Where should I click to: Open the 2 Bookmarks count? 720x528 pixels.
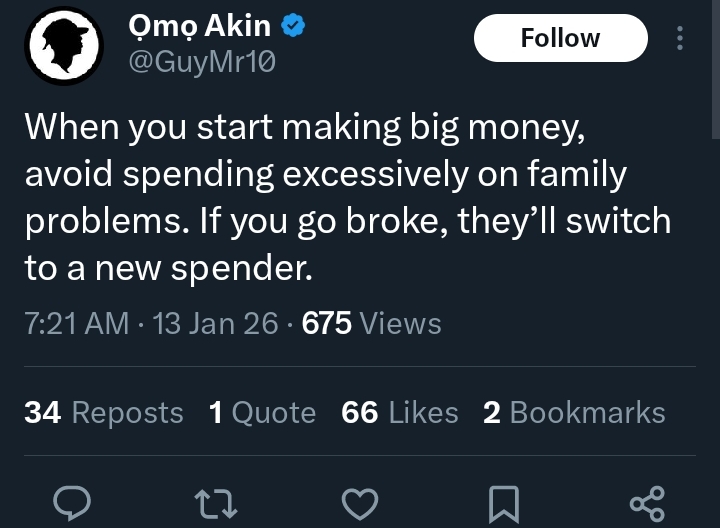pyautogui.click(x=573, y=413)
